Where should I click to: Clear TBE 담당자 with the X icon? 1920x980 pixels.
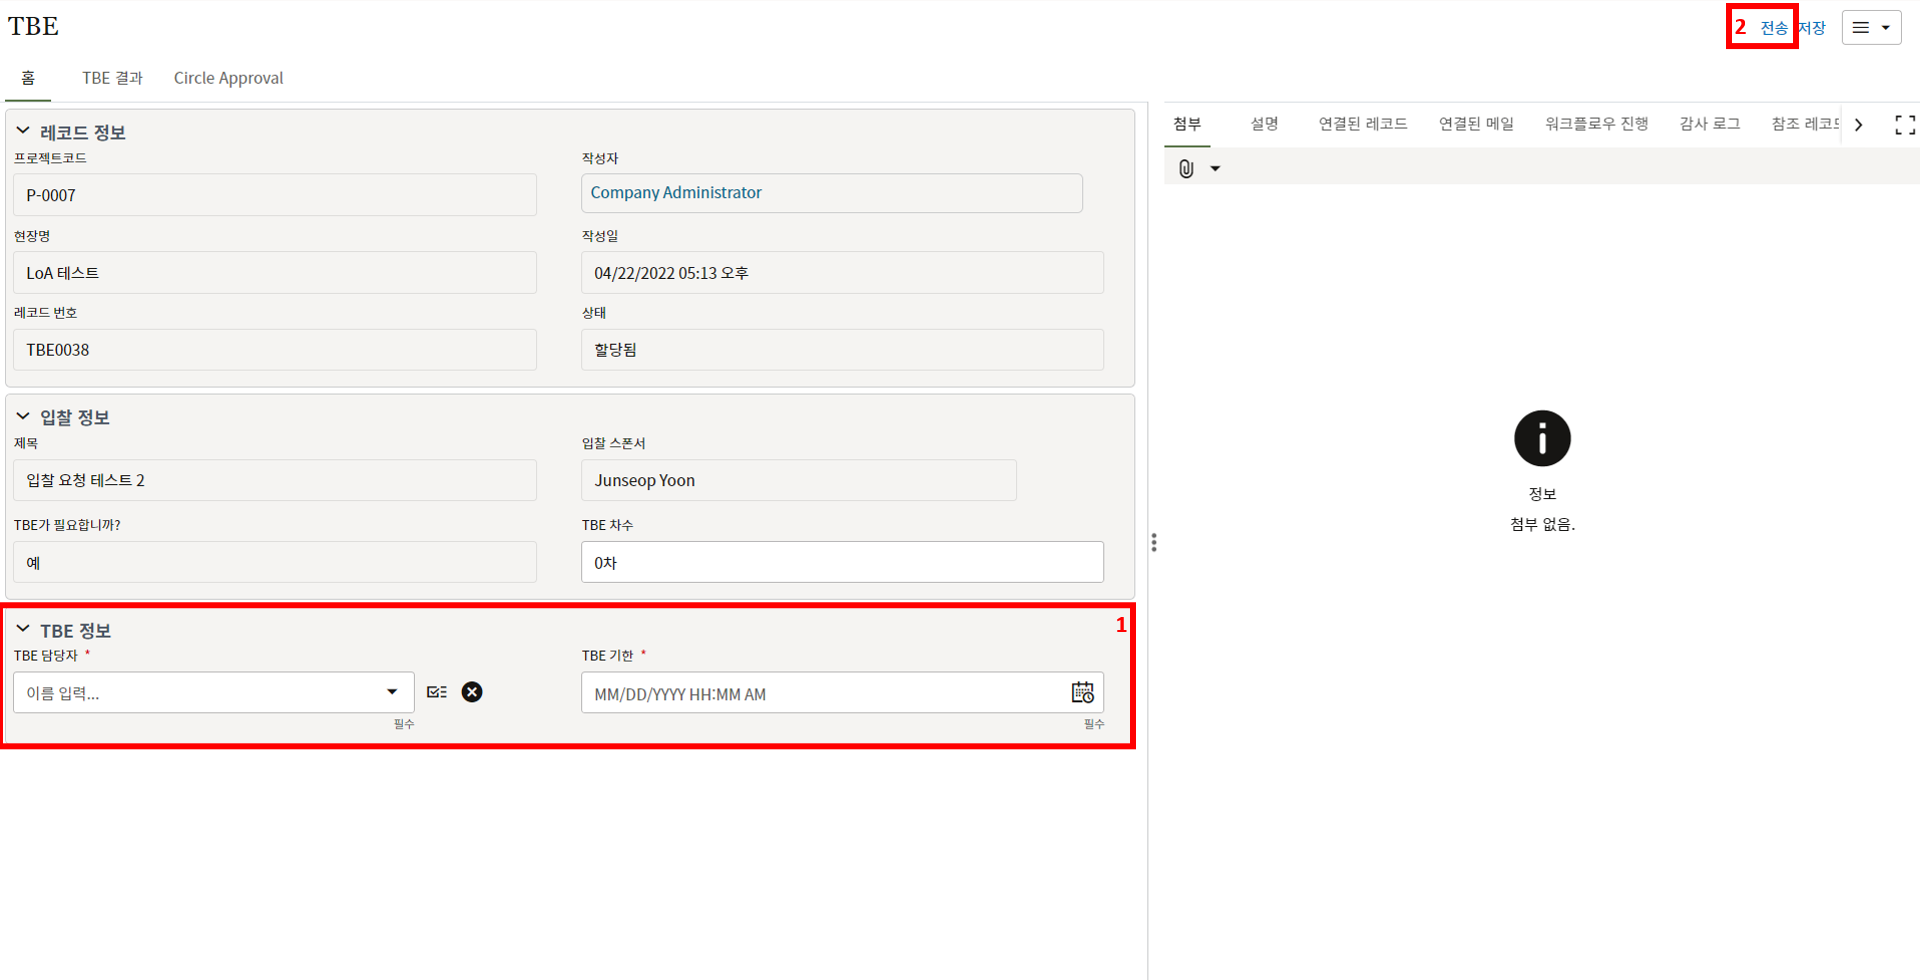coord(472,692)
